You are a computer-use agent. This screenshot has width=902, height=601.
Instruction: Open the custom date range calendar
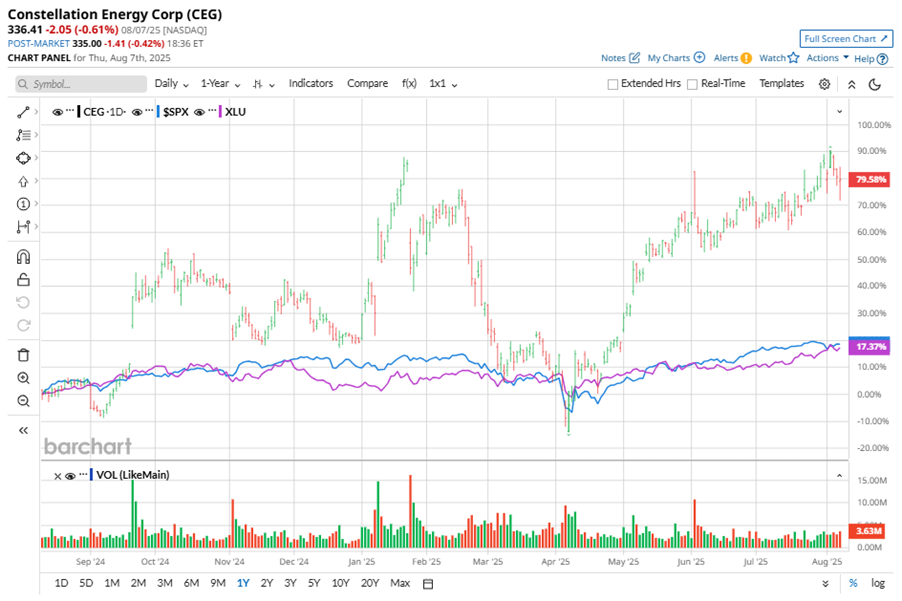(x=428, y=584)
